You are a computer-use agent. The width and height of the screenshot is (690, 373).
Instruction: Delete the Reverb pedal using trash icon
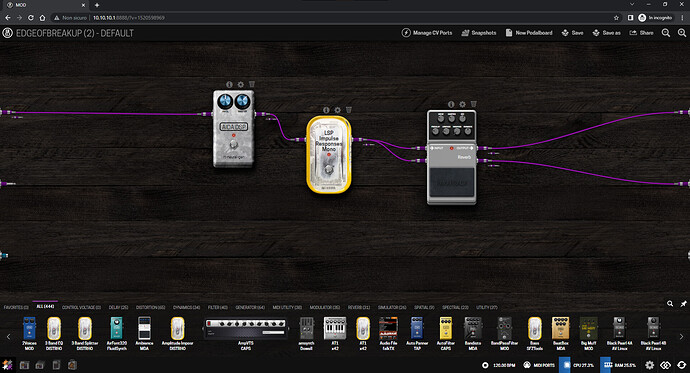point(473,104)
